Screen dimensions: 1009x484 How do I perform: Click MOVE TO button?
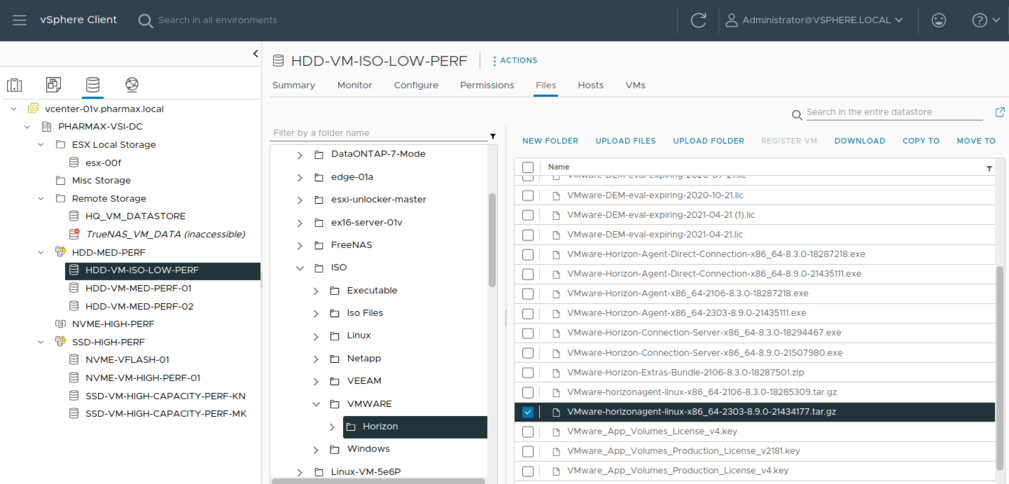(x=976, y=141)
